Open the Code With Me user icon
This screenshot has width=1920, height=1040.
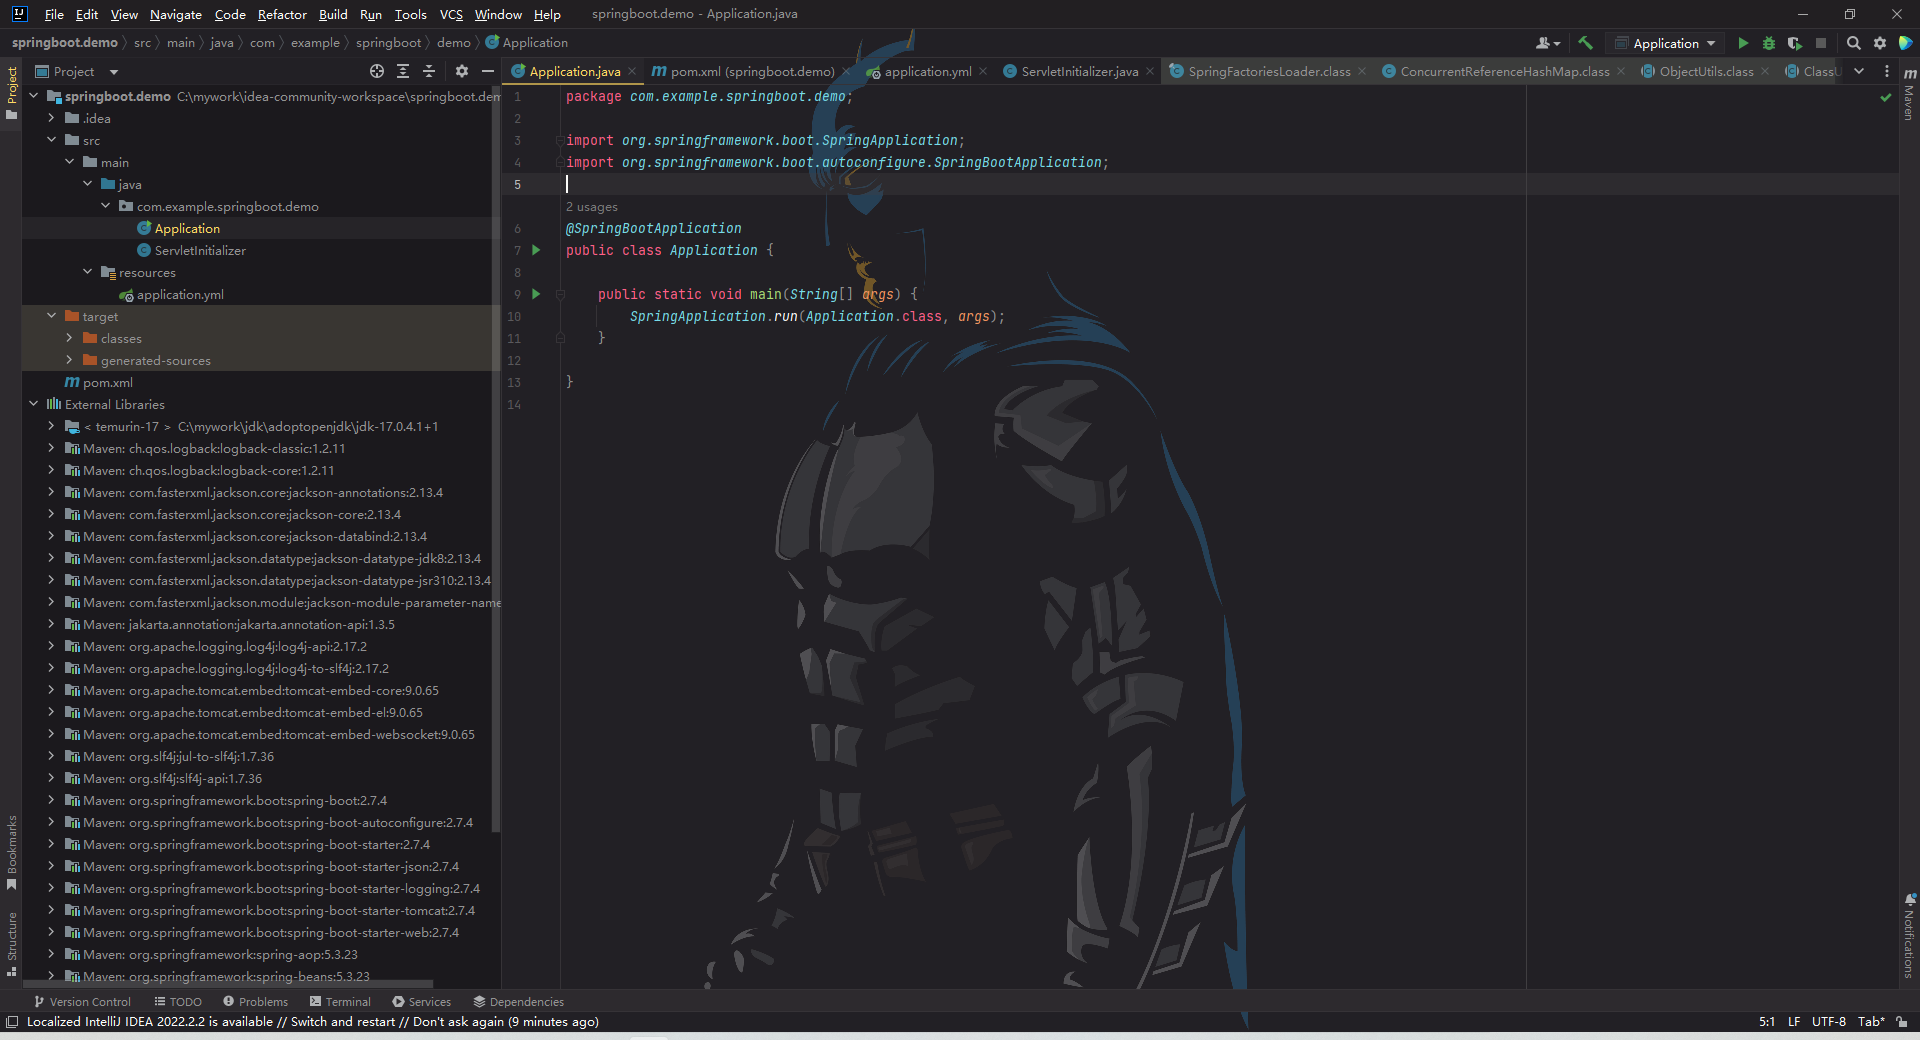1548,43
